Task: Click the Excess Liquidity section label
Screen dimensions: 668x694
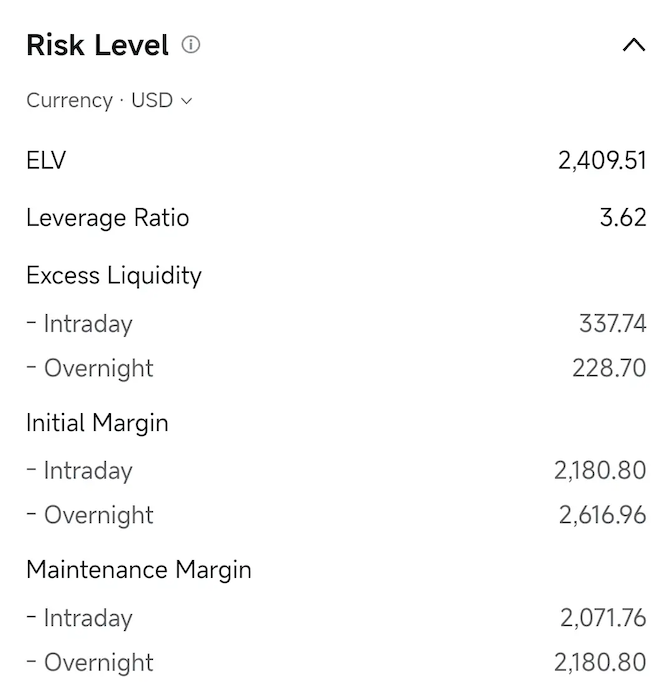Action: (114, 276)
